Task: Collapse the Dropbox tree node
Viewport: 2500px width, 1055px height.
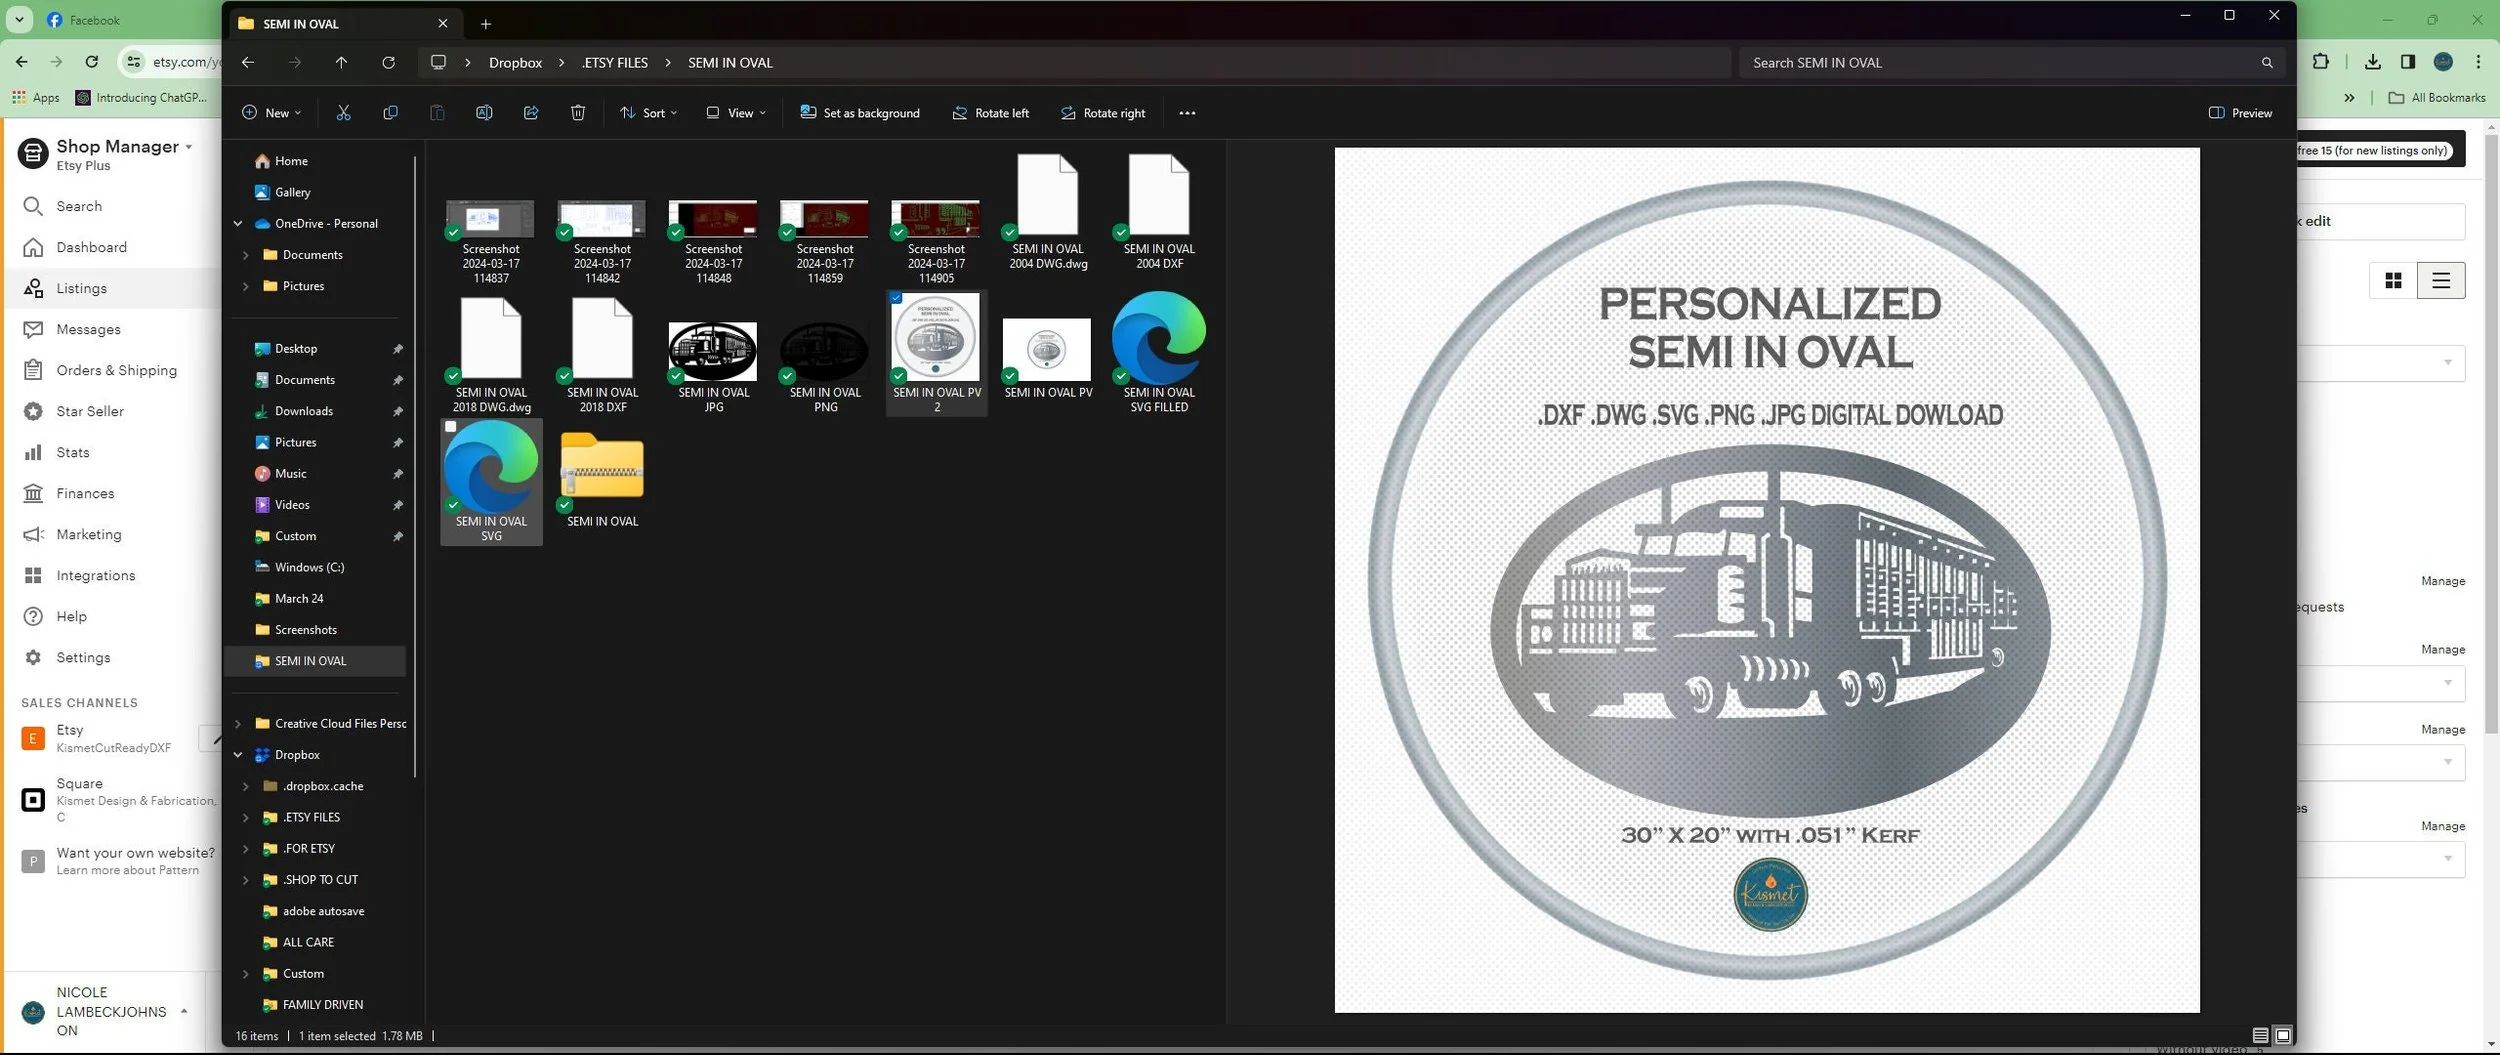Action: pyautogui.click(x=238, y=755)
